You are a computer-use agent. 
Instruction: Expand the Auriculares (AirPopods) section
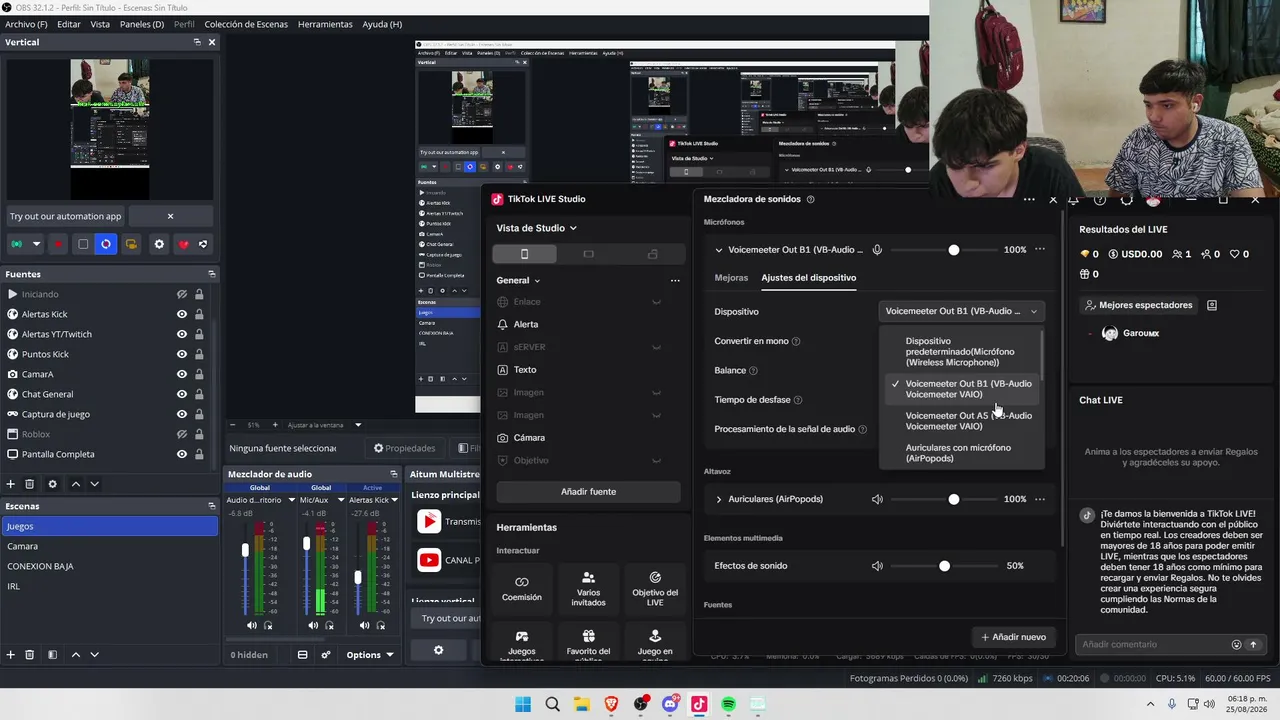(x=718, y=499)
